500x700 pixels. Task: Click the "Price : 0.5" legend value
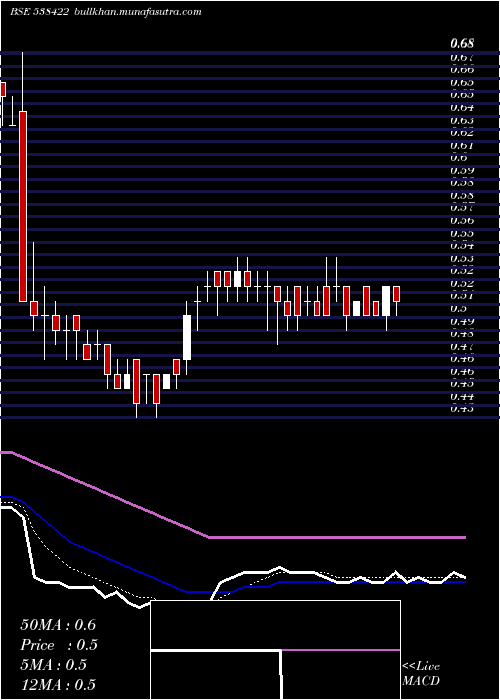pos(59,645)
